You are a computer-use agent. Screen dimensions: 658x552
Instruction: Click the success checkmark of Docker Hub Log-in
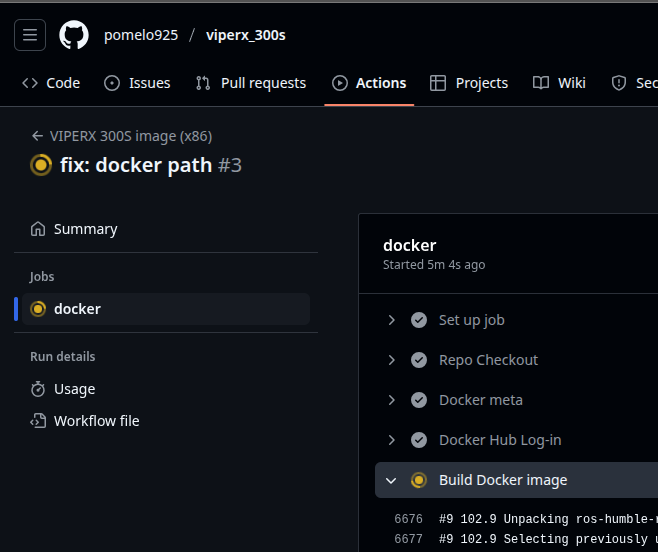(x=419, y=440)
